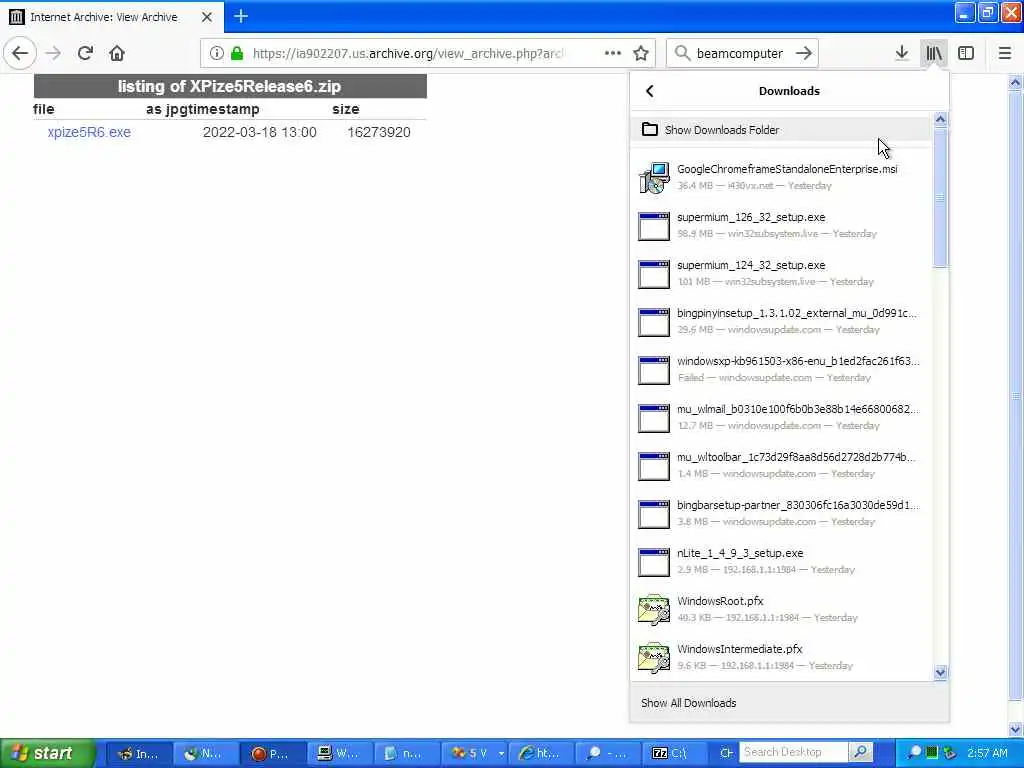Open WindowsIntermediate.pfx download entry
The image size is (1024, 768).
click(781, 657)
